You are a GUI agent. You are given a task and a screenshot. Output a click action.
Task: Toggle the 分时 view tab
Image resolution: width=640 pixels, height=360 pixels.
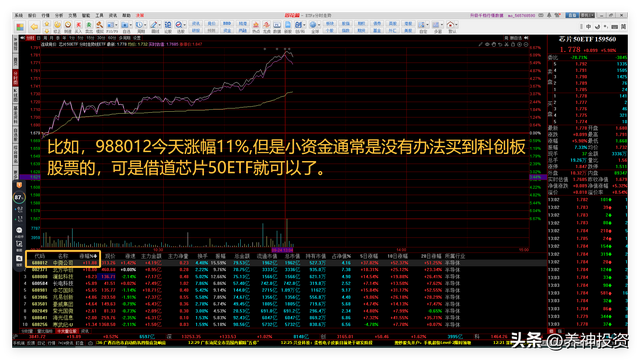[x=30, y=38]
